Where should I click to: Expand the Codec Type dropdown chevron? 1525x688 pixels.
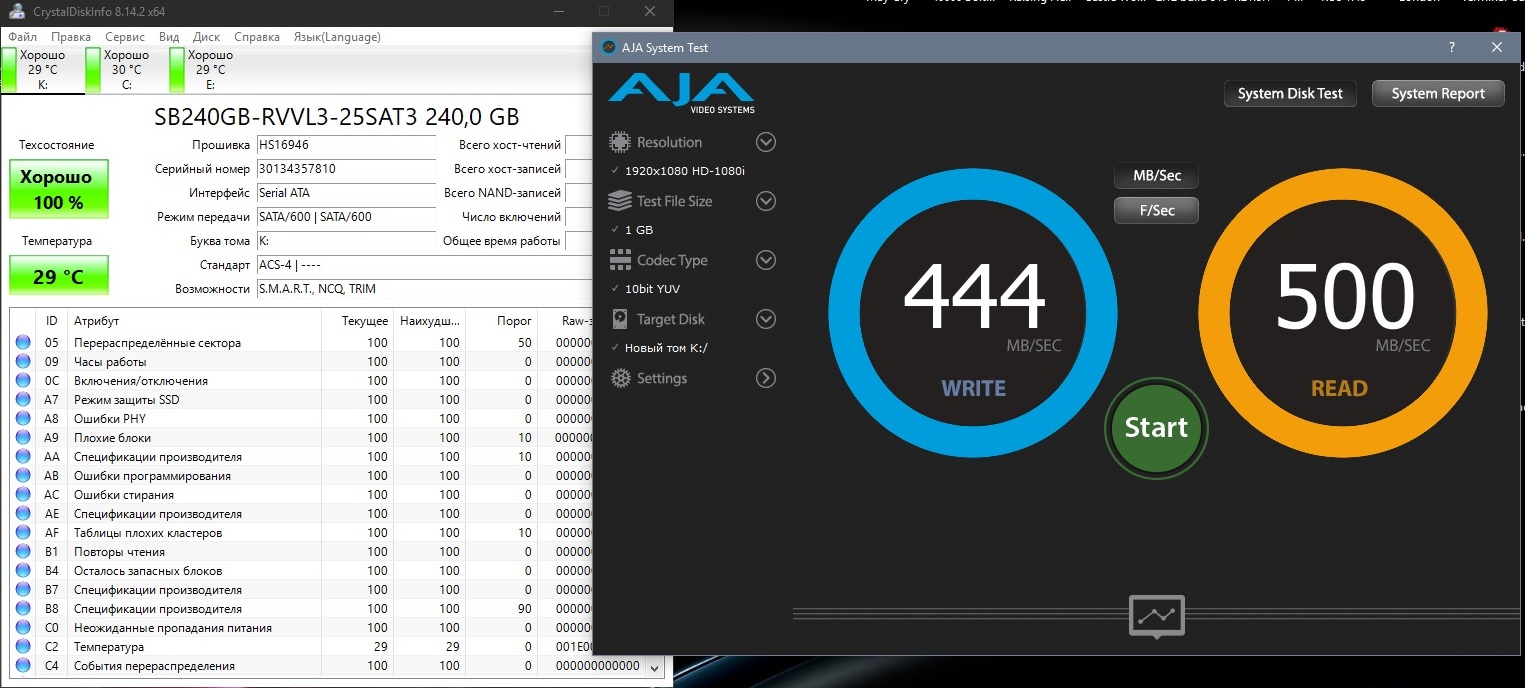766,260
